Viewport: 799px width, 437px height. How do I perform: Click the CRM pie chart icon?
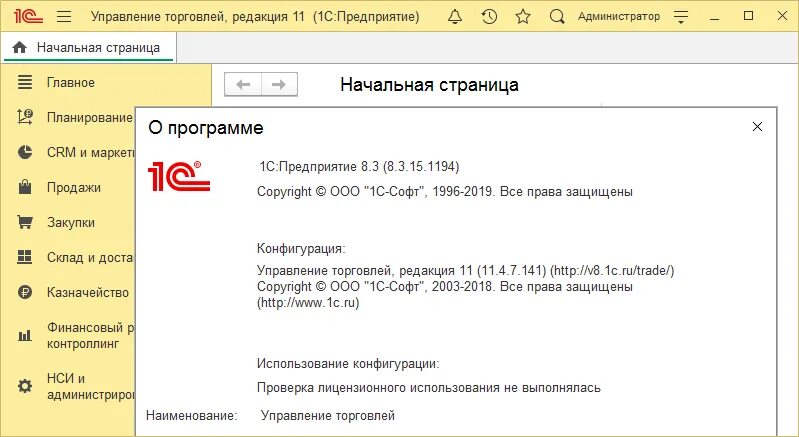click(24, 152)
